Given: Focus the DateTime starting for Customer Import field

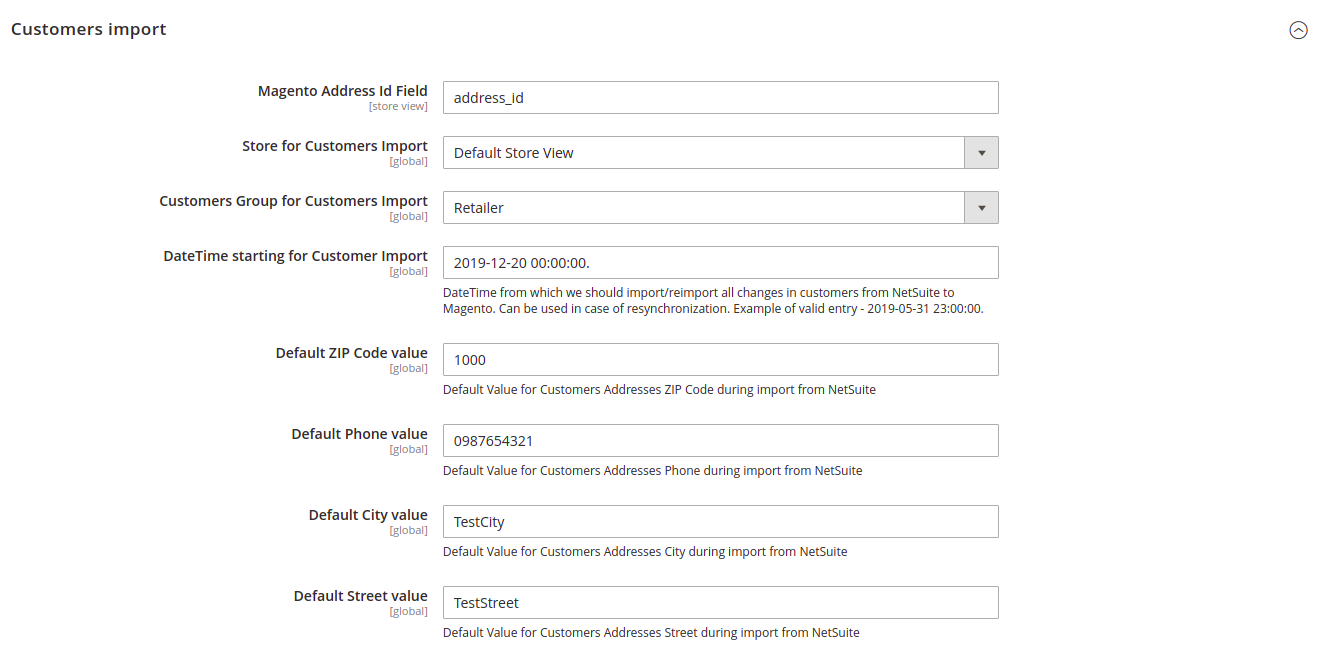Looking at the screenshot, I should 720,262.
